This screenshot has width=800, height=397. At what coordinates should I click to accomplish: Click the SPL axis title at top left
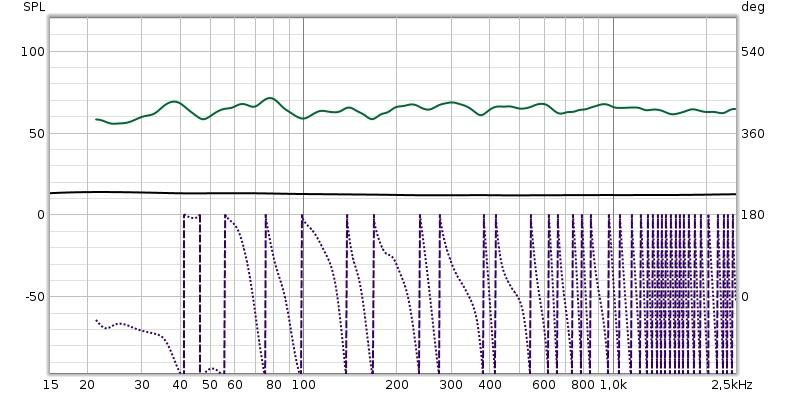pos(34,7)
